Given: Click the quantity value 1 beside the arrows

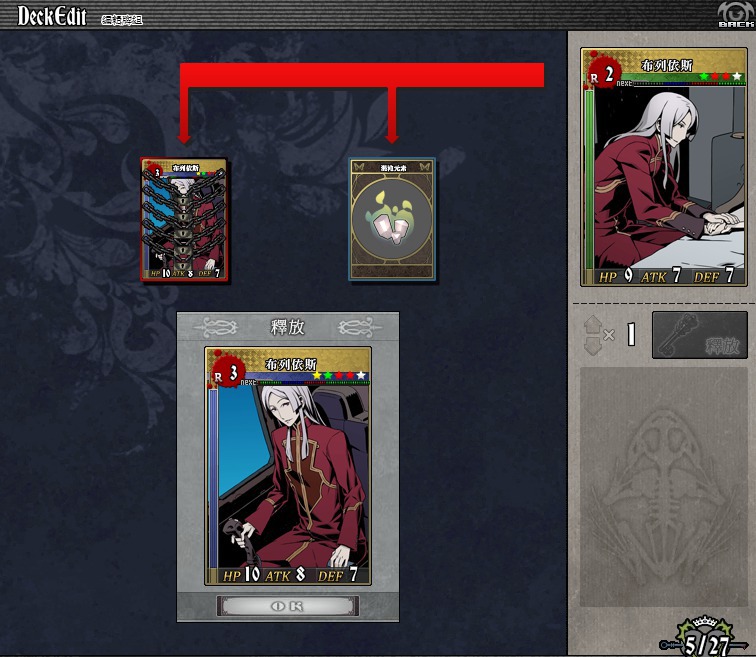Looking at the screenshot, I should (x=631, y=335).
